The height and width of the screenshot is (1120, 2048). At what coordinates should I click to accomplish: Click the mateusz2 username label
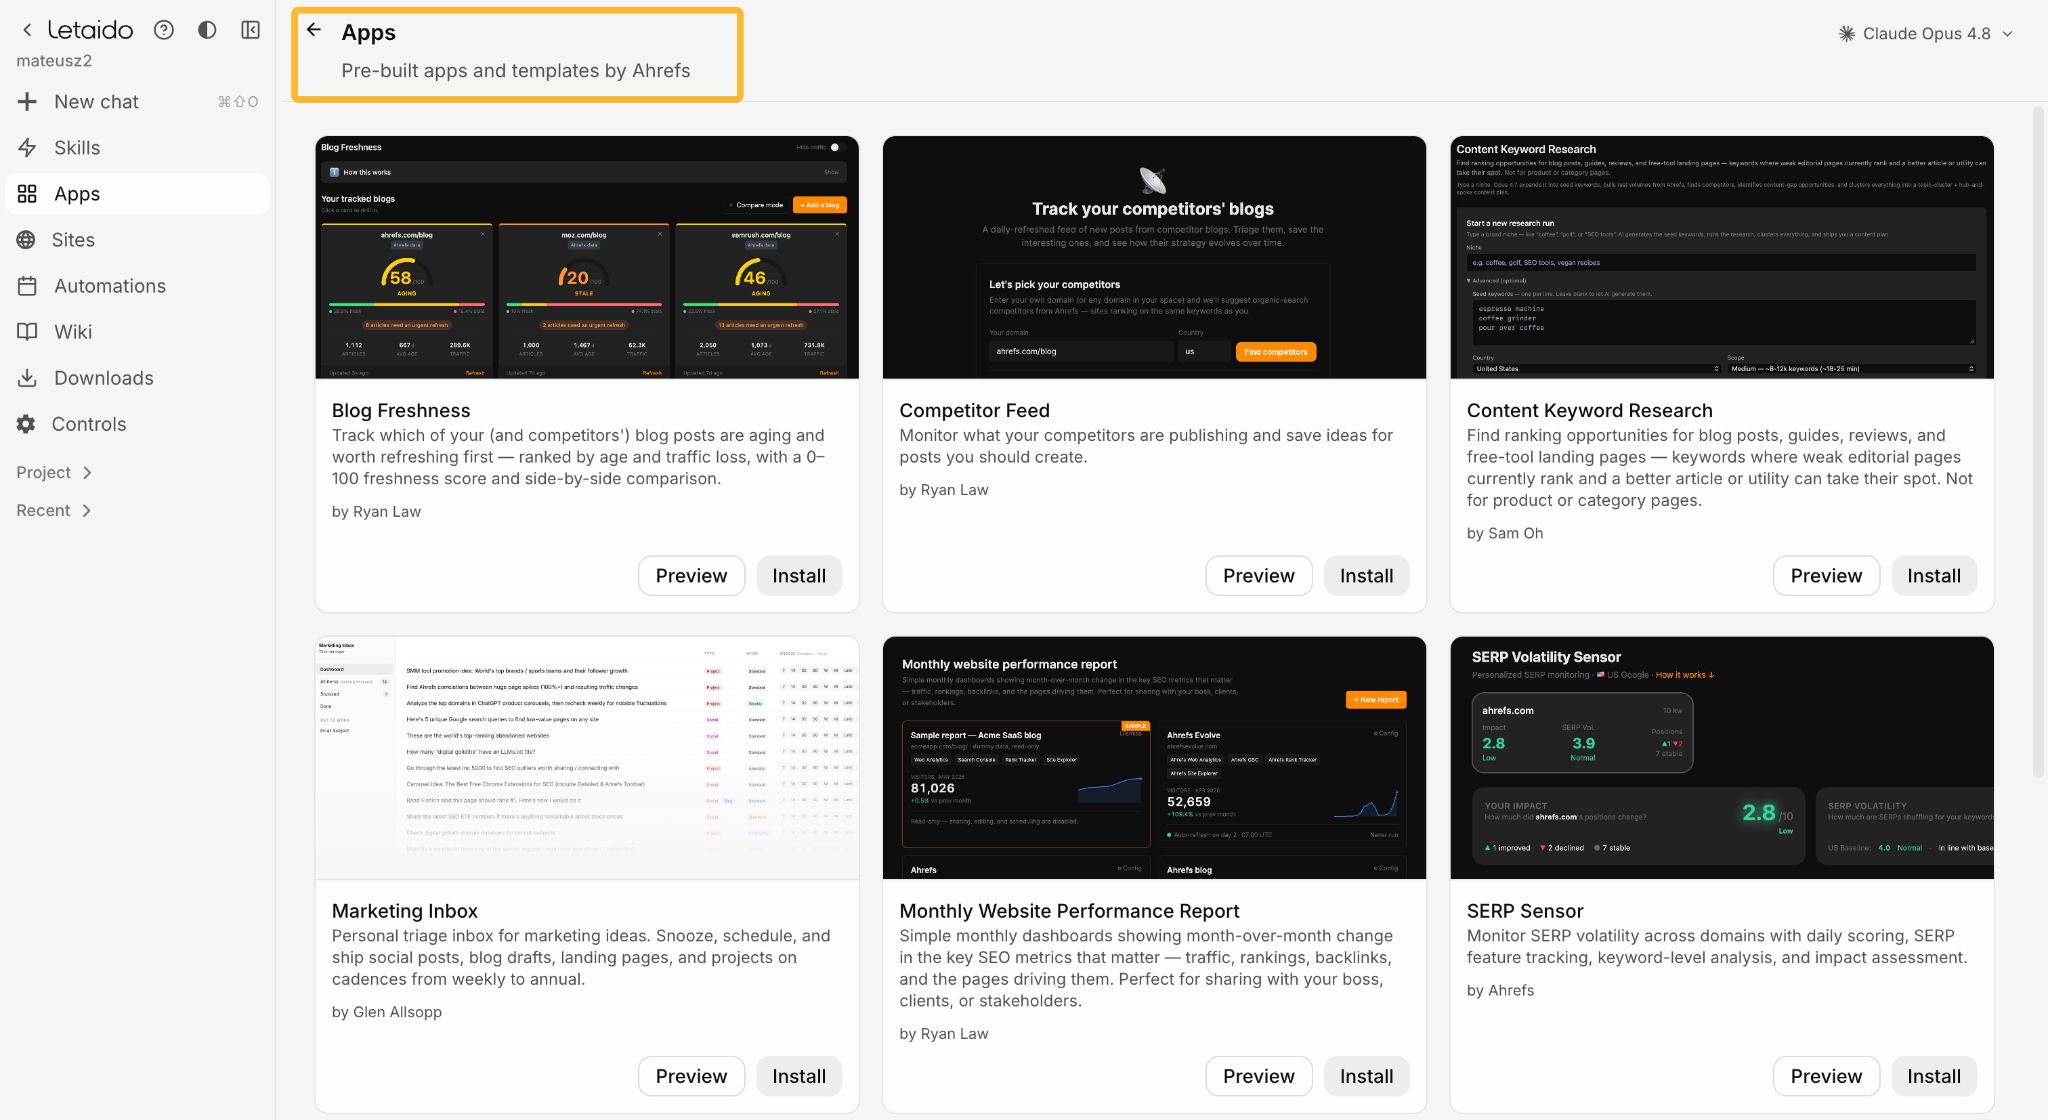coord(54,60)
